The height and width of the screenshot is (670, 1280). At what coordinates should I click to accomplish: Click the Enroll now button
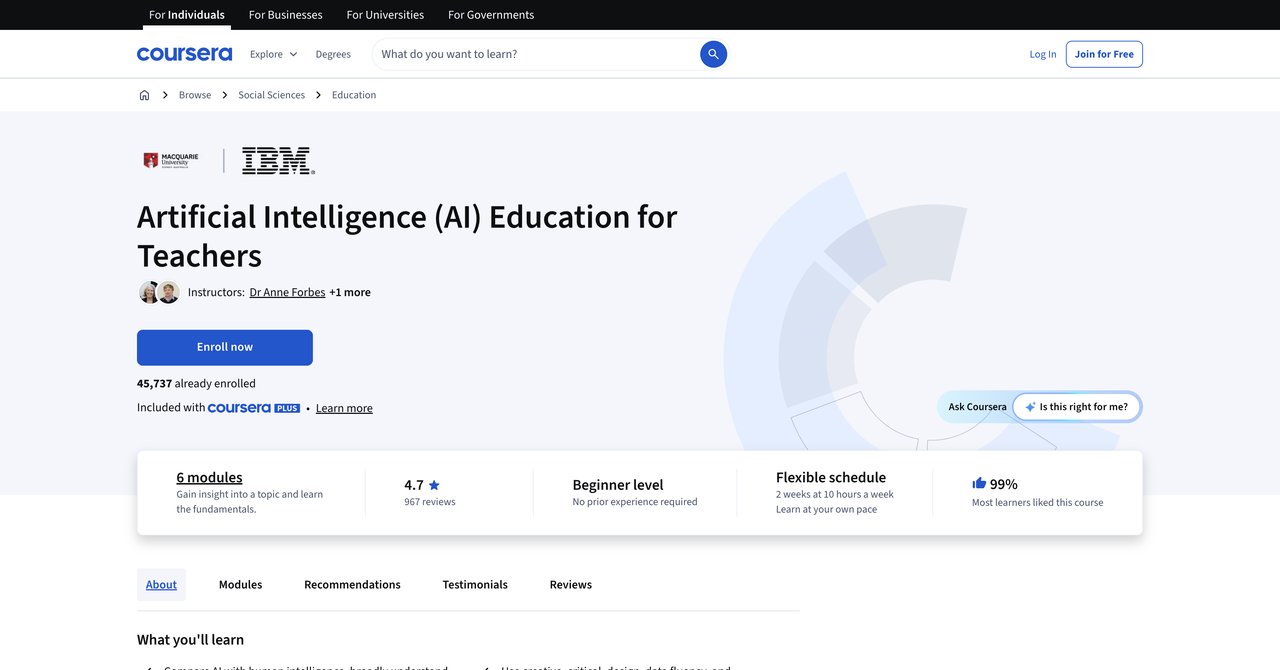click(225, 347)
